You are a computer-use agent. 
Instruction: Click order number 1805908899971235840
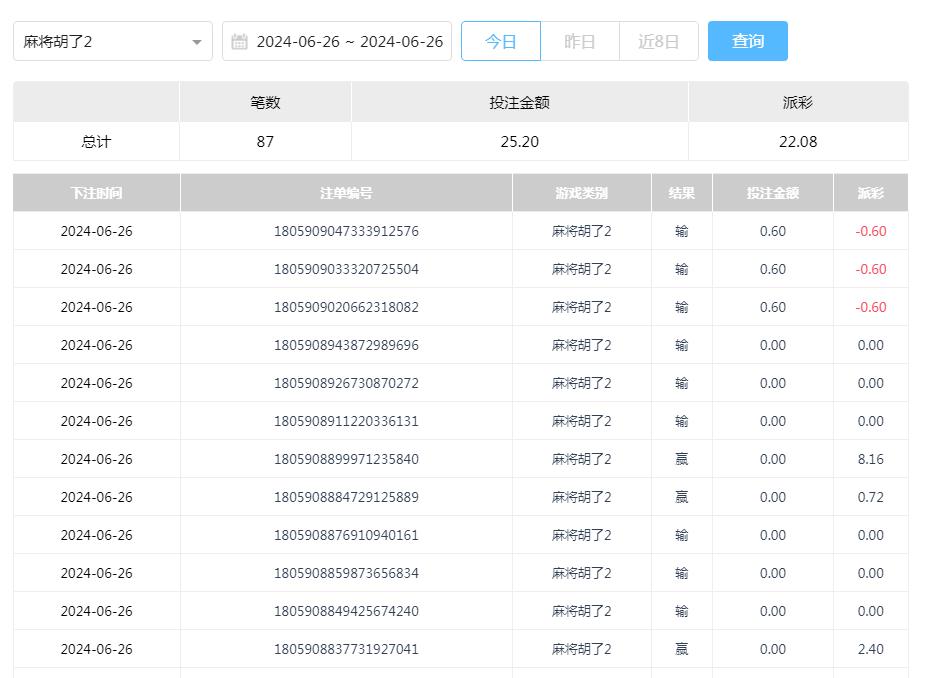(x=346, y=459)
